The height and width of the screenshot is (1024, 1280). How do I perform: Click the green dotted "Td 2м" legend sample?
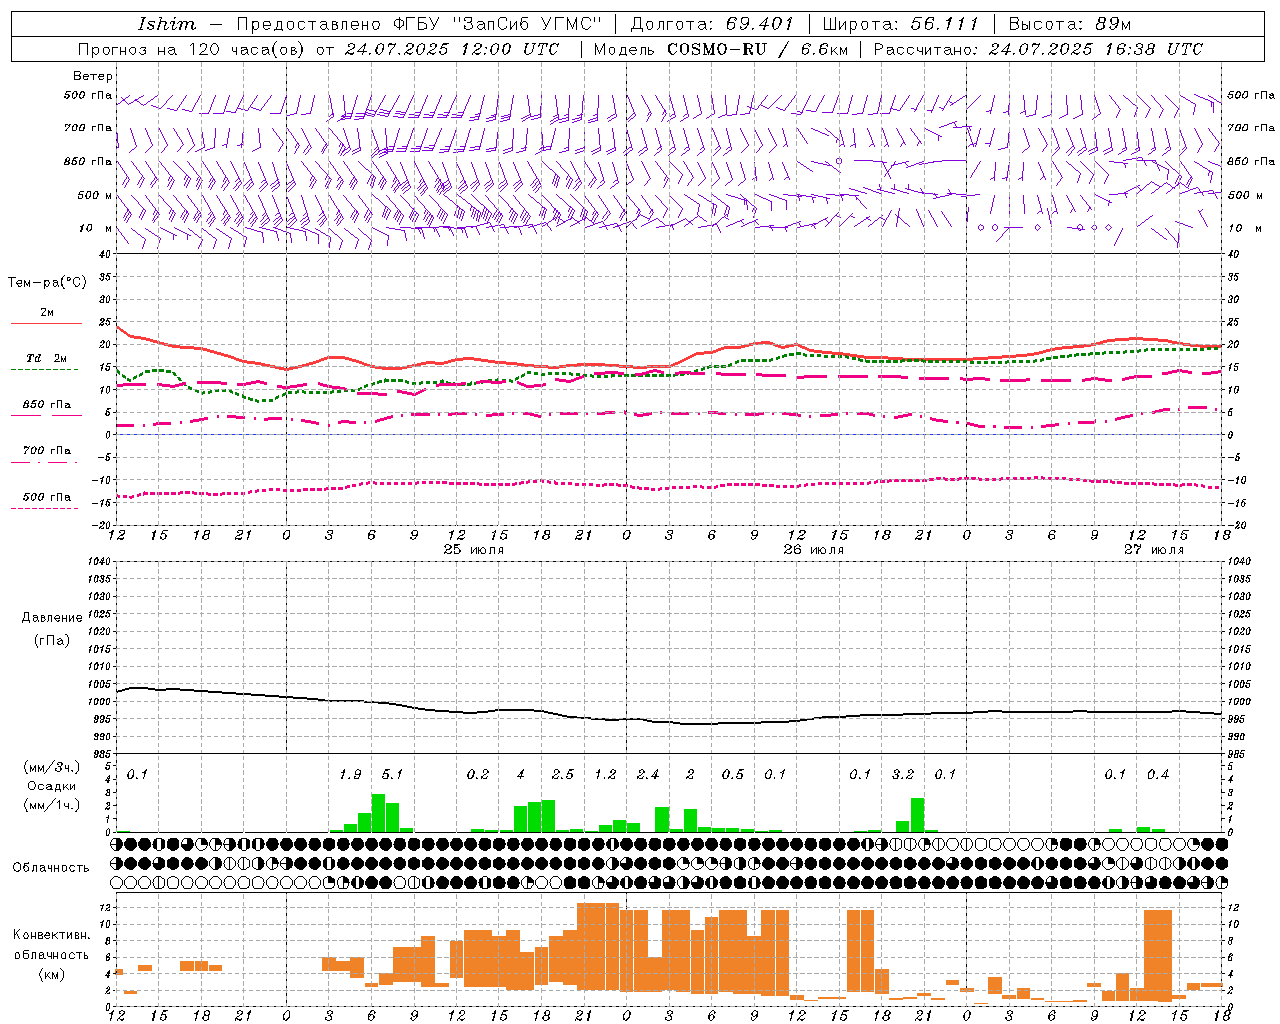tap(44, 370)
